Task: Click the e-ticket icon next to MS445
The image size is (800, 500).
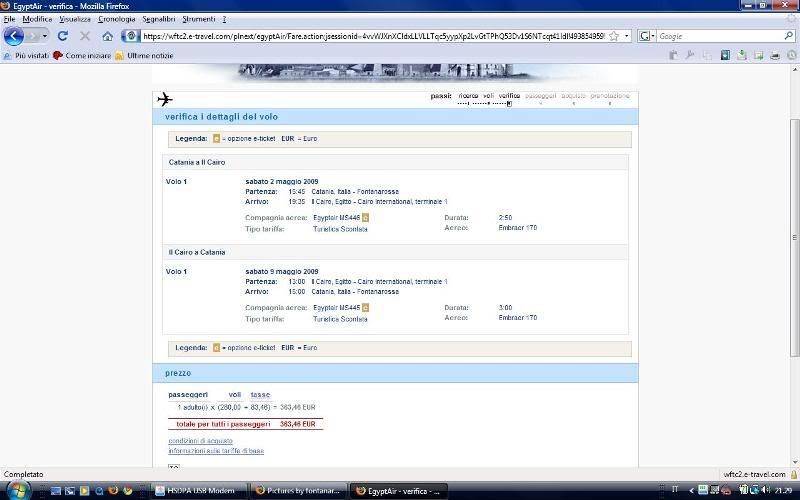Action: coord(365,308)
